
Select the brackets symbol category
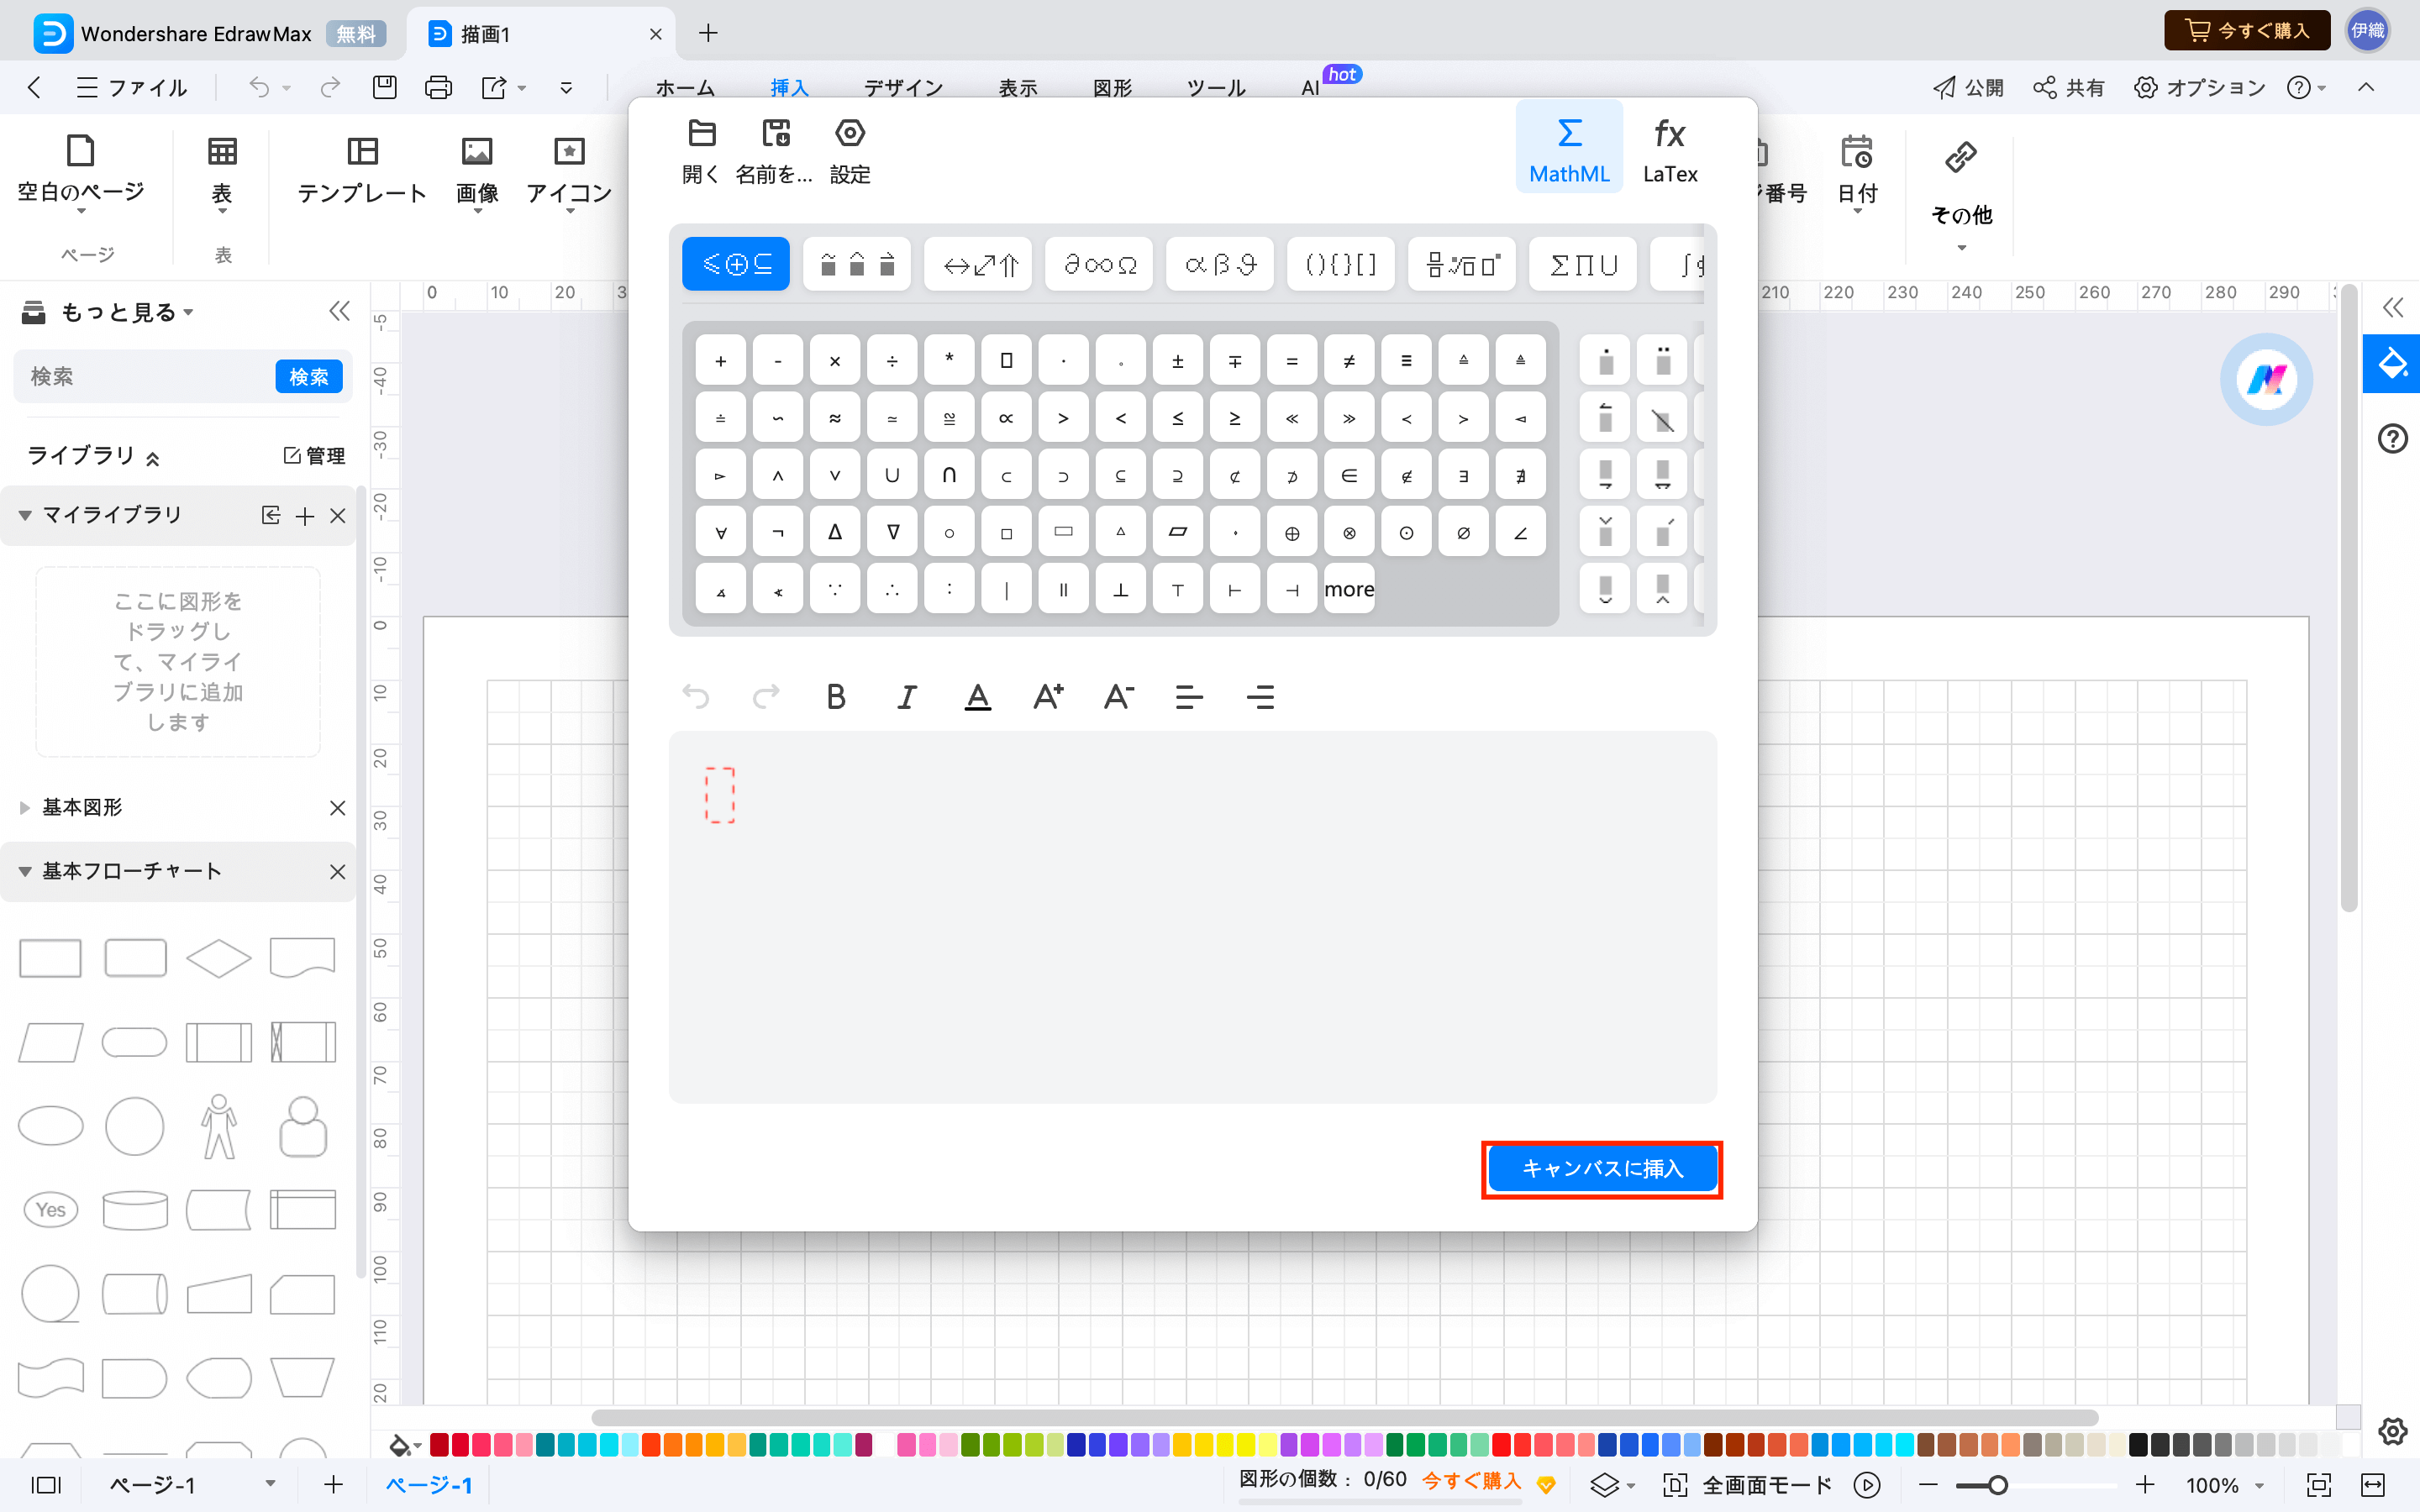click(x=1341, y=264)
